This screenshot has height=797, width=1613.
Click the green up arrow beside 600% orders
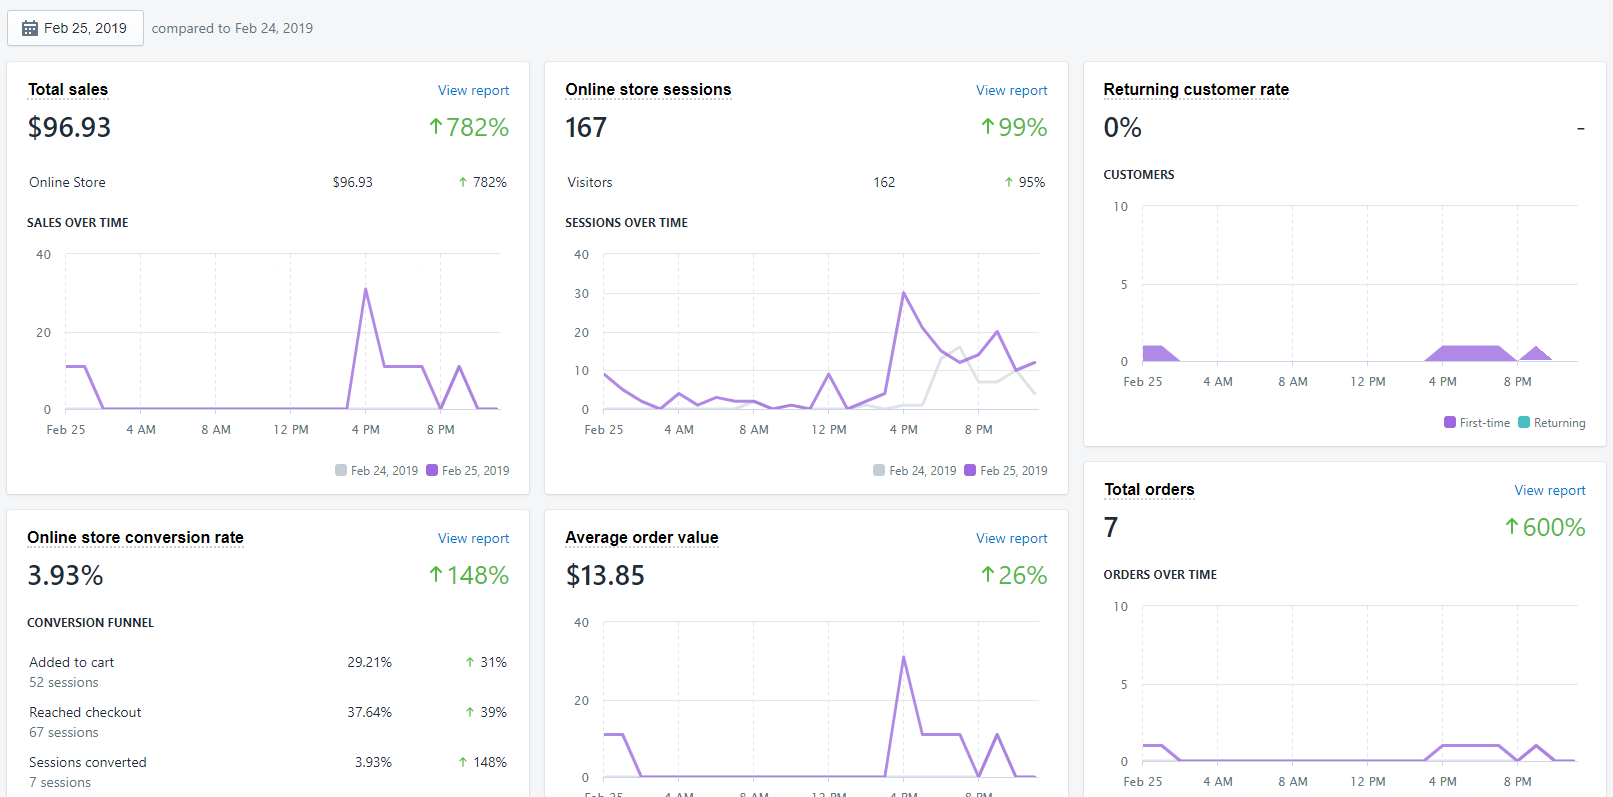pyautogui.click(x=1512, y=527)
